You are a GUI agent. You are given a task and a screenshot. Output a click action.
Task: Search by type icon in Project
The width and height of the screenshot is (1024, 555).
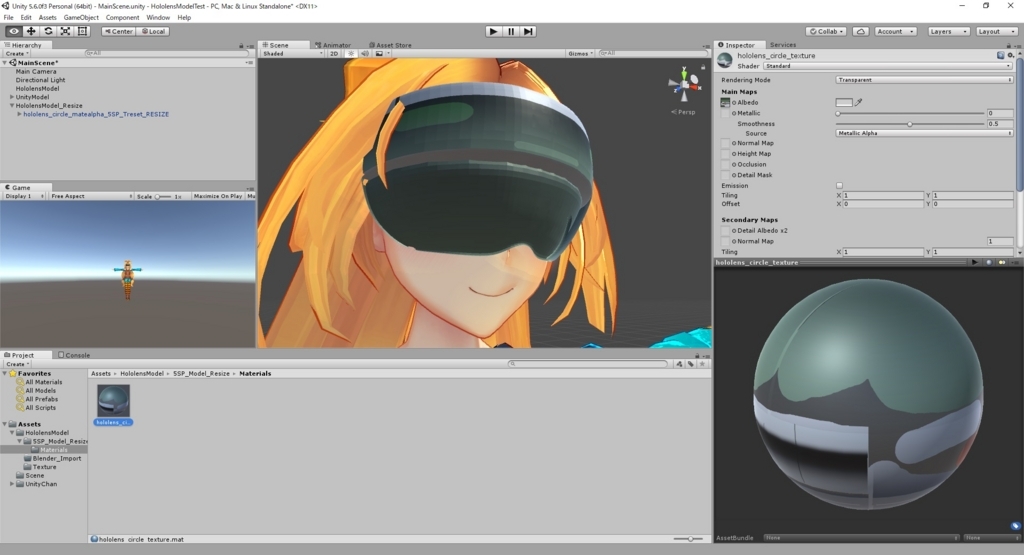point(679,364)
